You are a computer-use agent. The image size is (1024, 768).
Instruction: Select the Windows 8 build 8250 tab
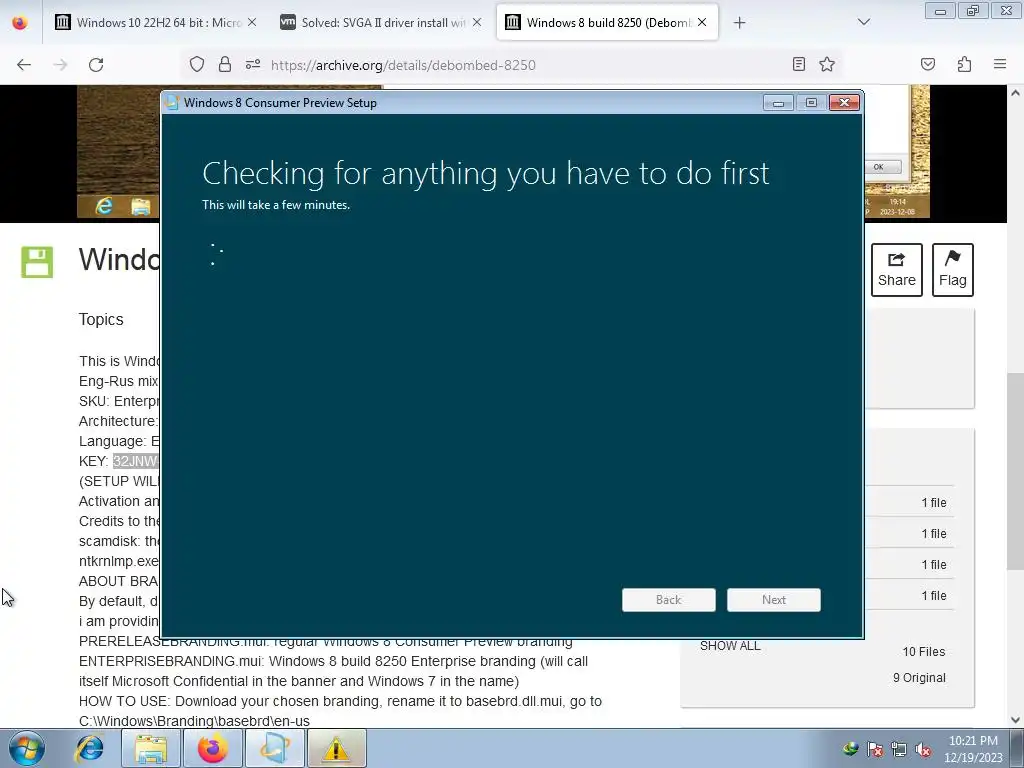point(607,23)
